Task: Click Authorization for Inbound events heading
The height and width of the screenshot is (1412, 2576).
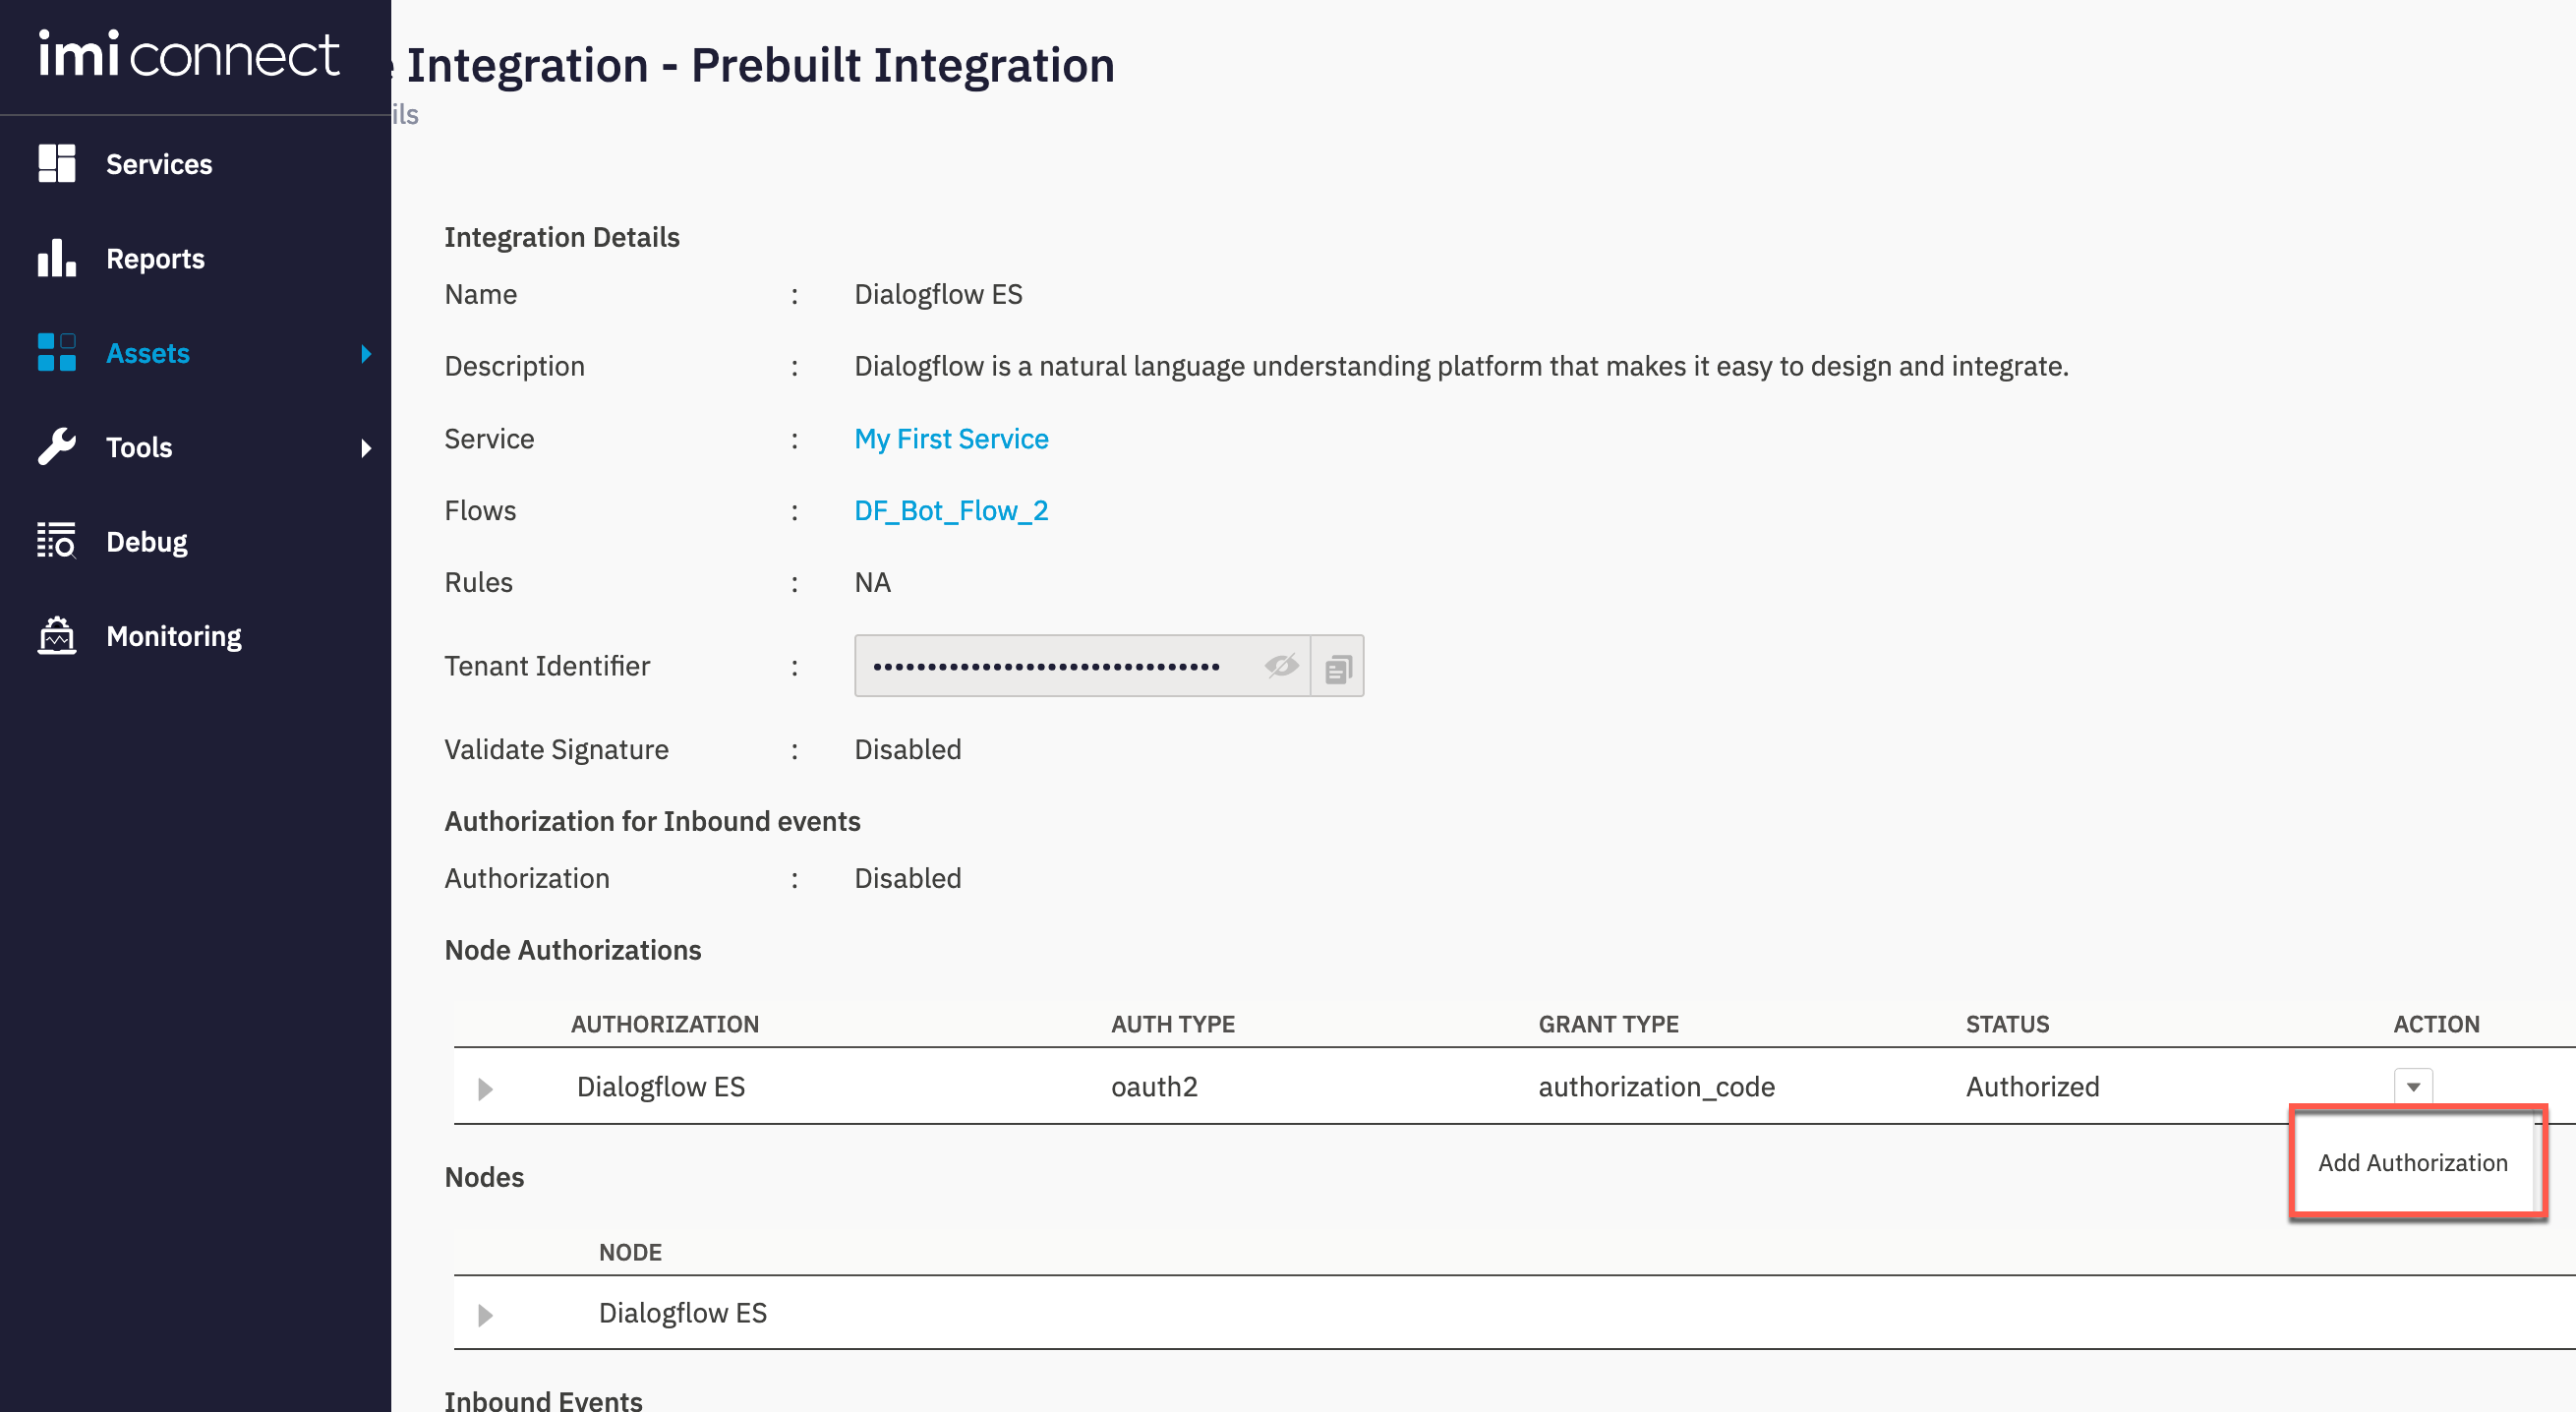Action: (652, 821)
